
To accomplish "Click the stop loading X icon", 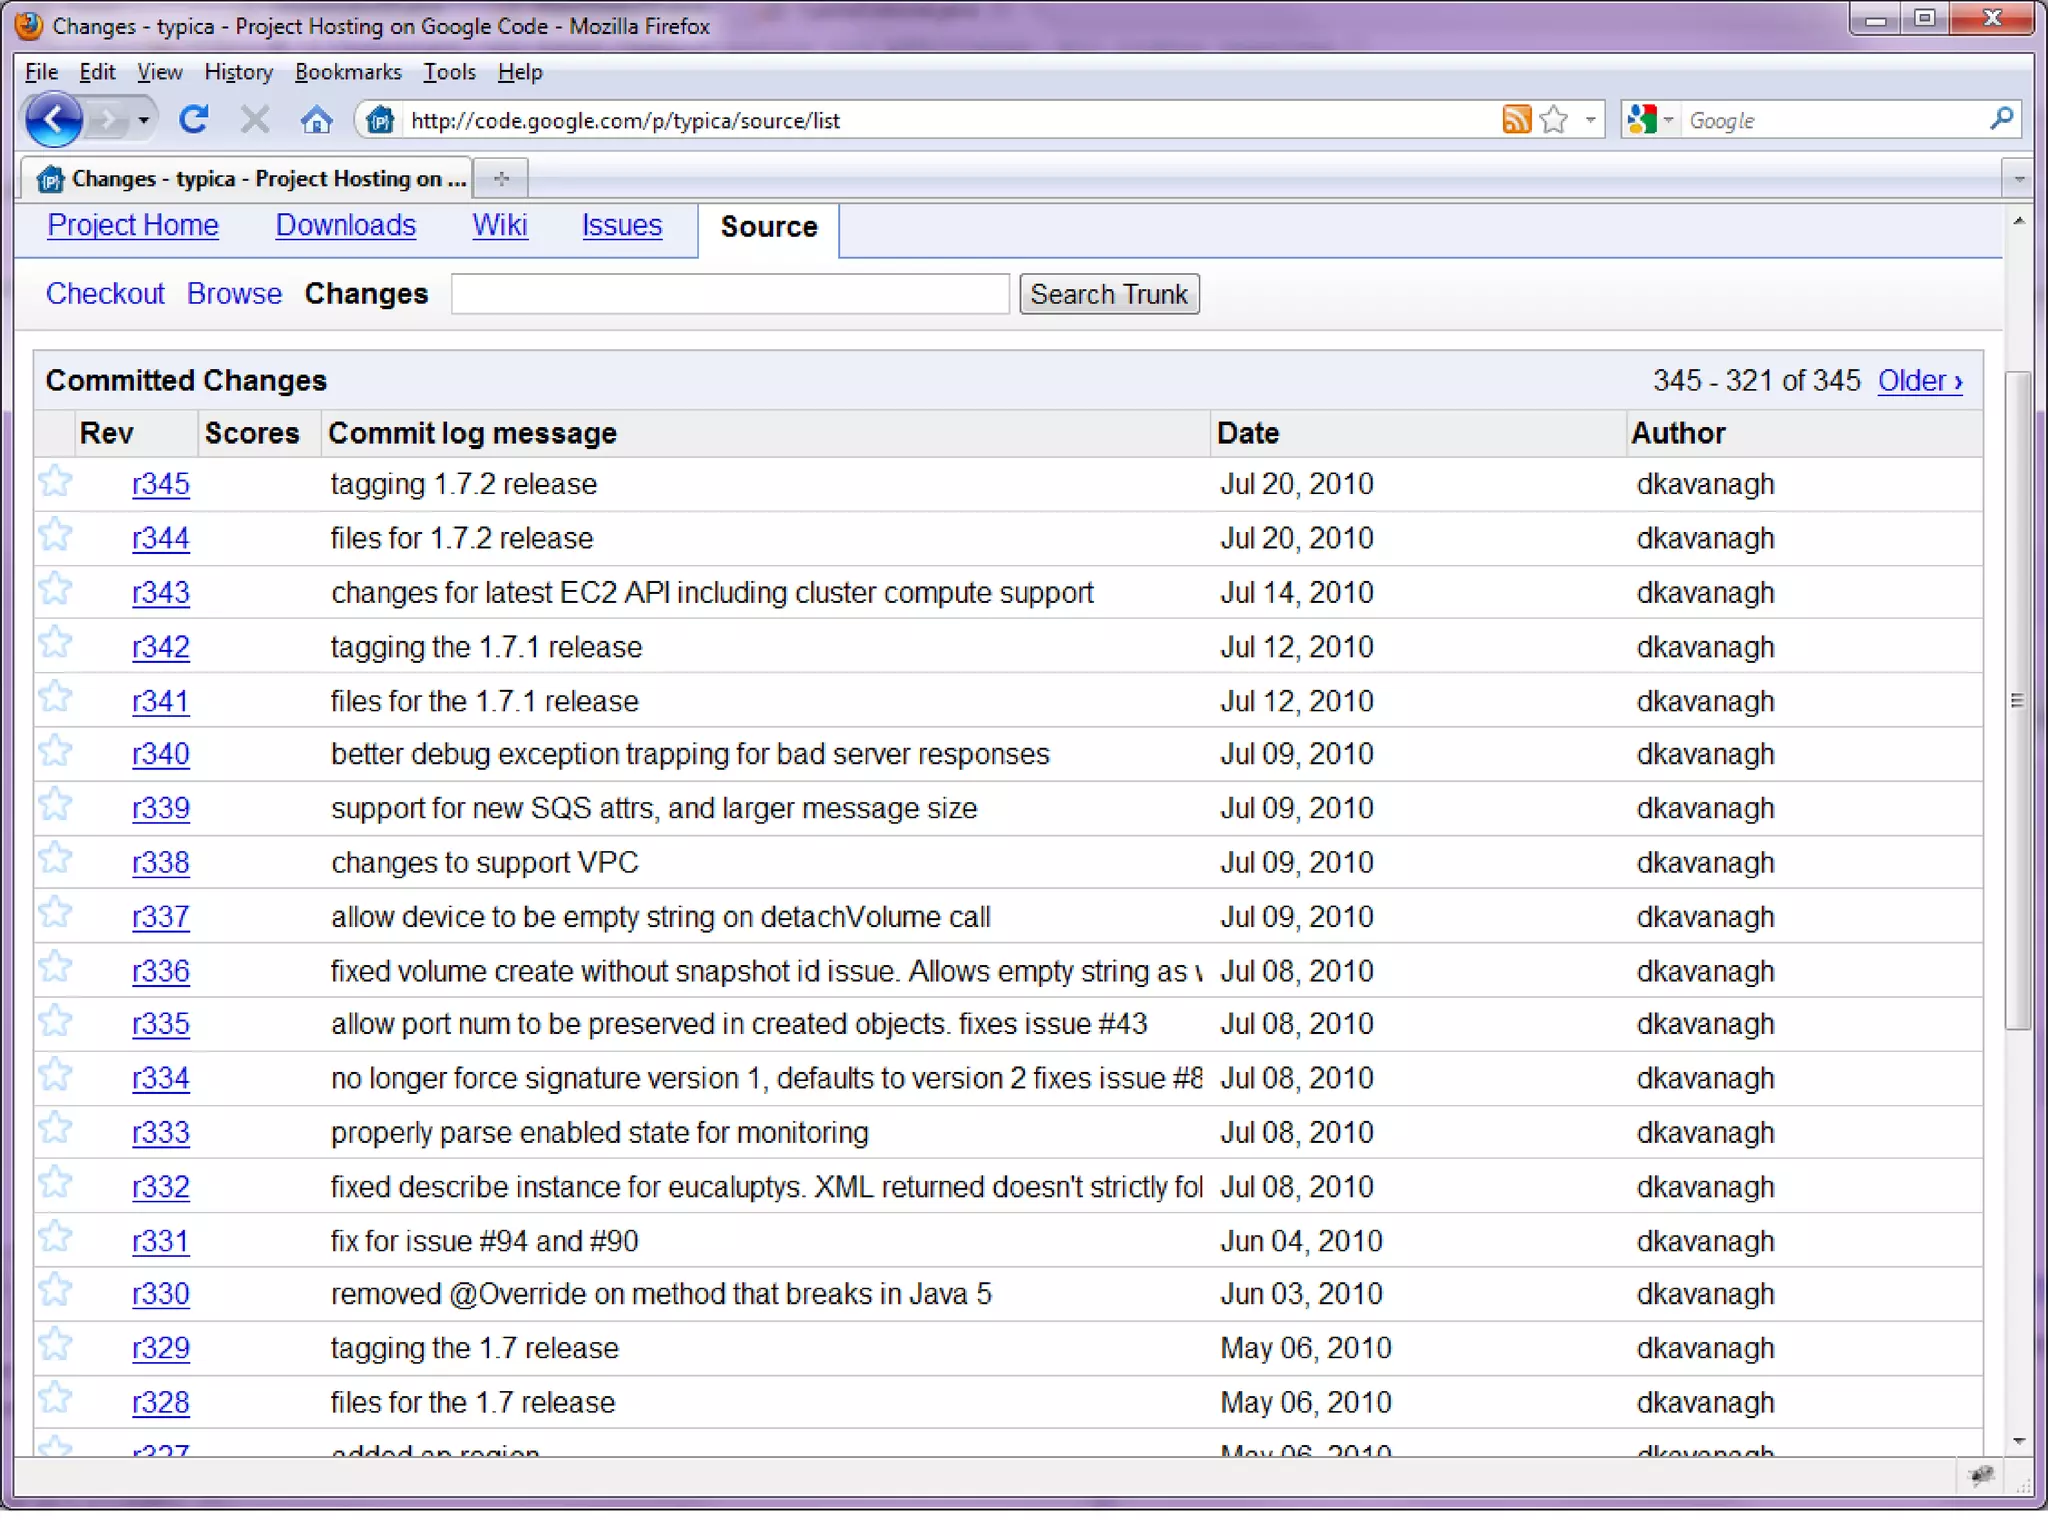I will point(255,120).
